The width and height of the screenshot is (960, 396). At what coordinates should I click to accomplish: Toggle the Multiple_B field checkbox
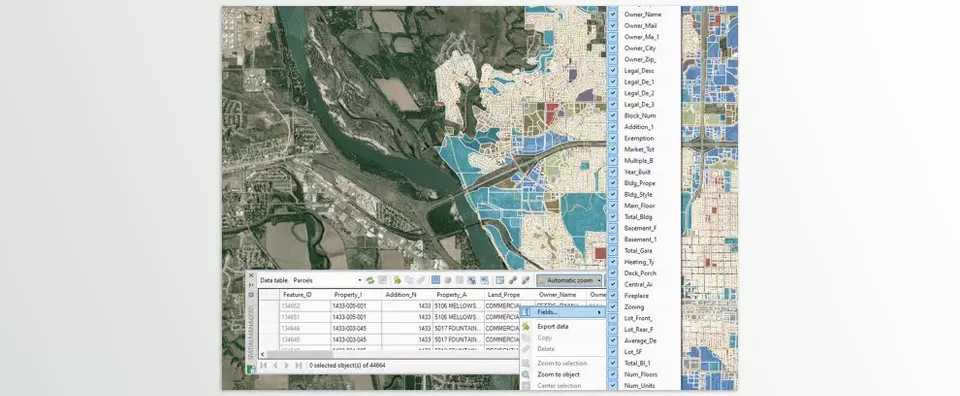pos(613,160)
